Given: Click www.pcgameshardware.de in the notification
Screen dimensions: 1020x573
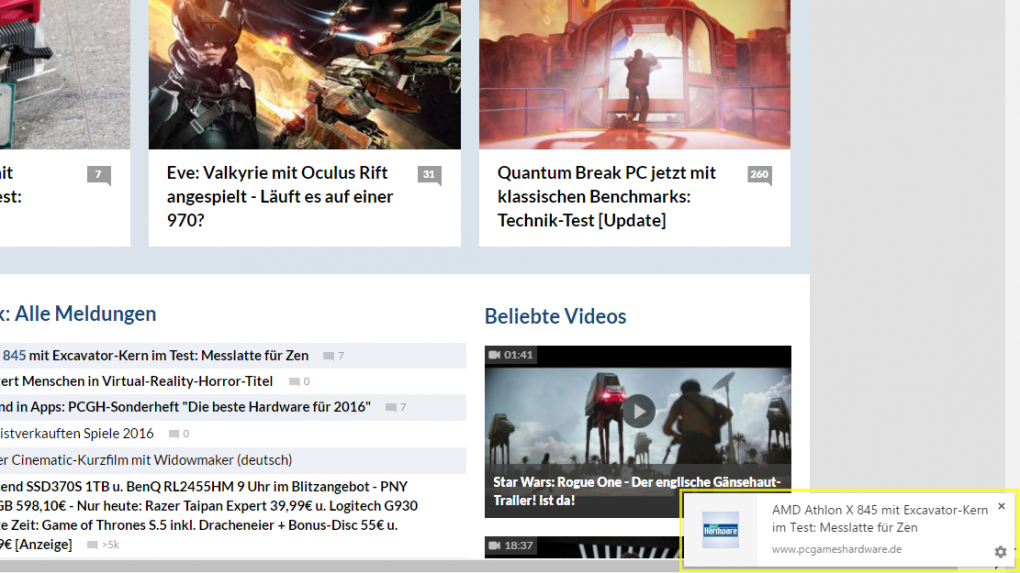Looking at the screenshot, I should tap(837, 549).
